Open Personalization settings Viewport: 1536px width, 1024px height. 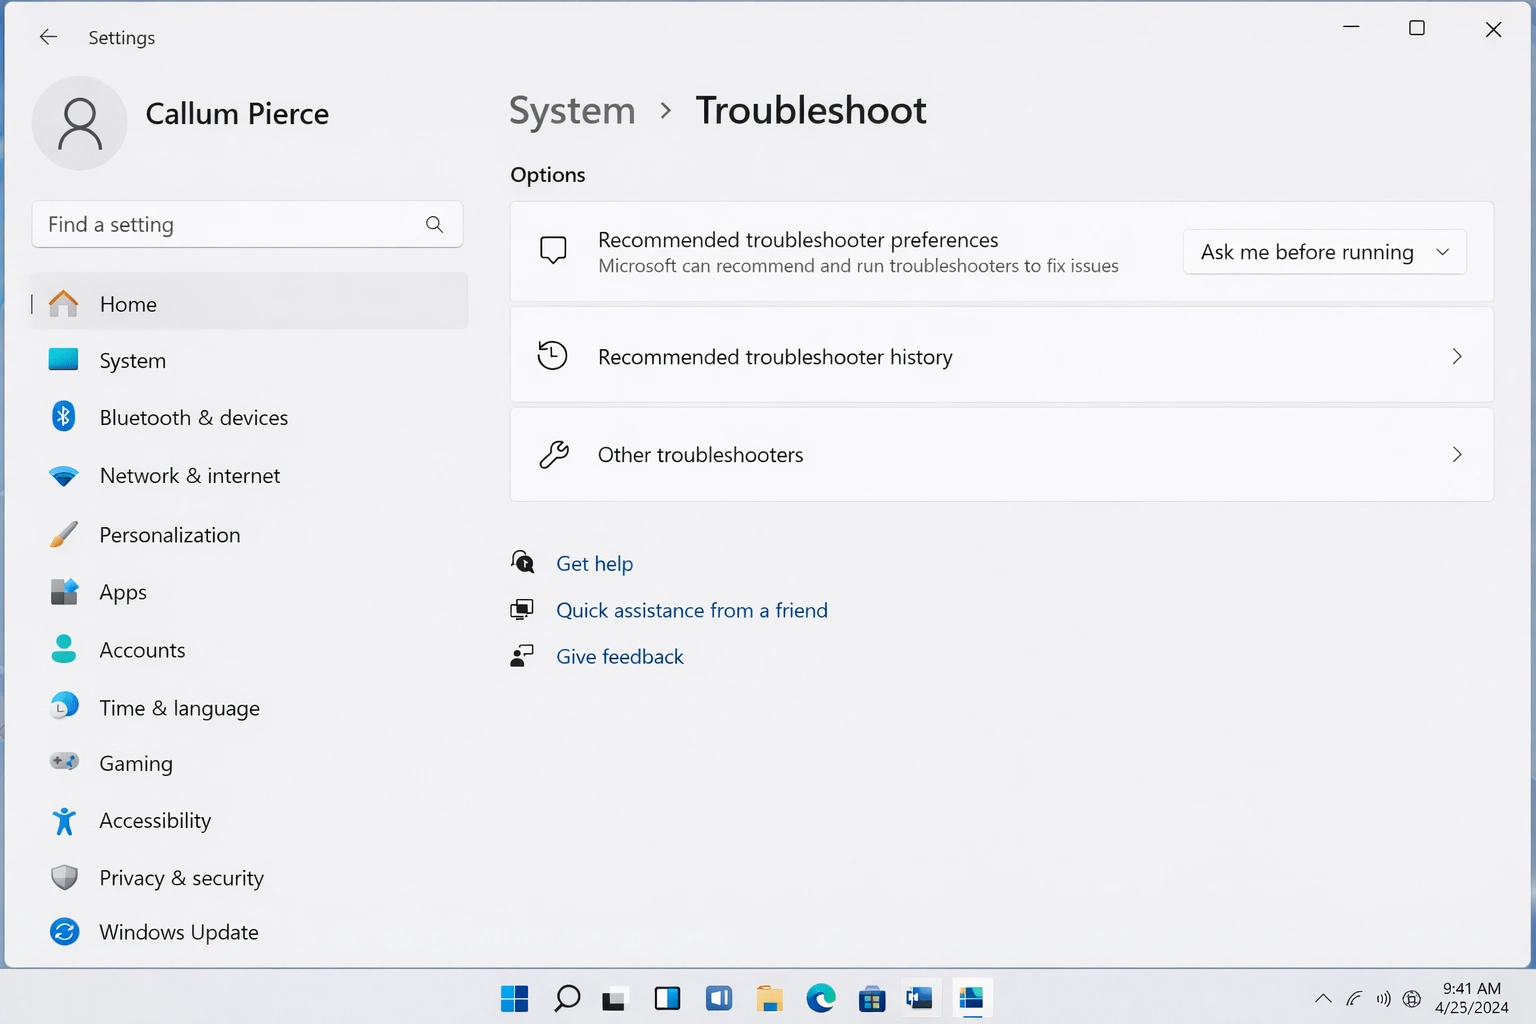point(169,534)
